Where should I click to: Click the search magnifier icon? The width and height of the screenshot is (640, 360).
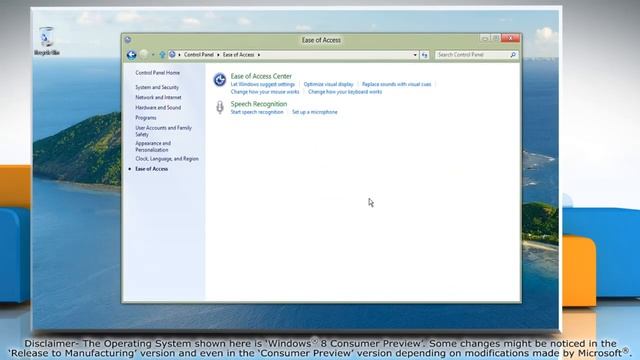click(513, 55)
